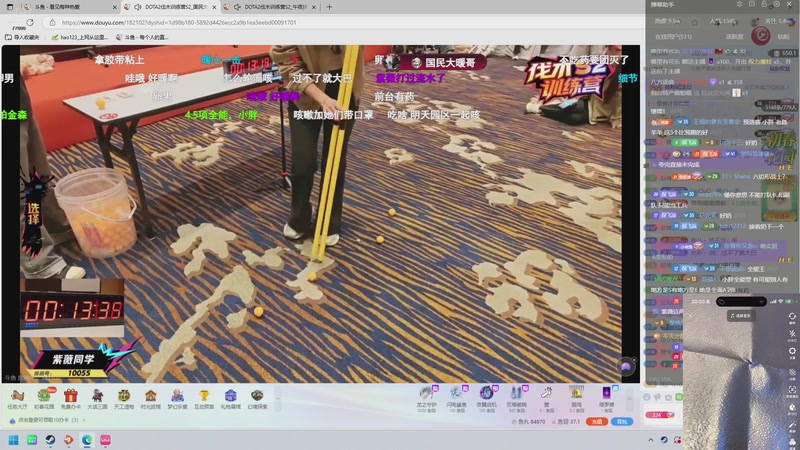Open 天工造物 activity icon
Screen dimensions: 800x450
coord(124,399)
